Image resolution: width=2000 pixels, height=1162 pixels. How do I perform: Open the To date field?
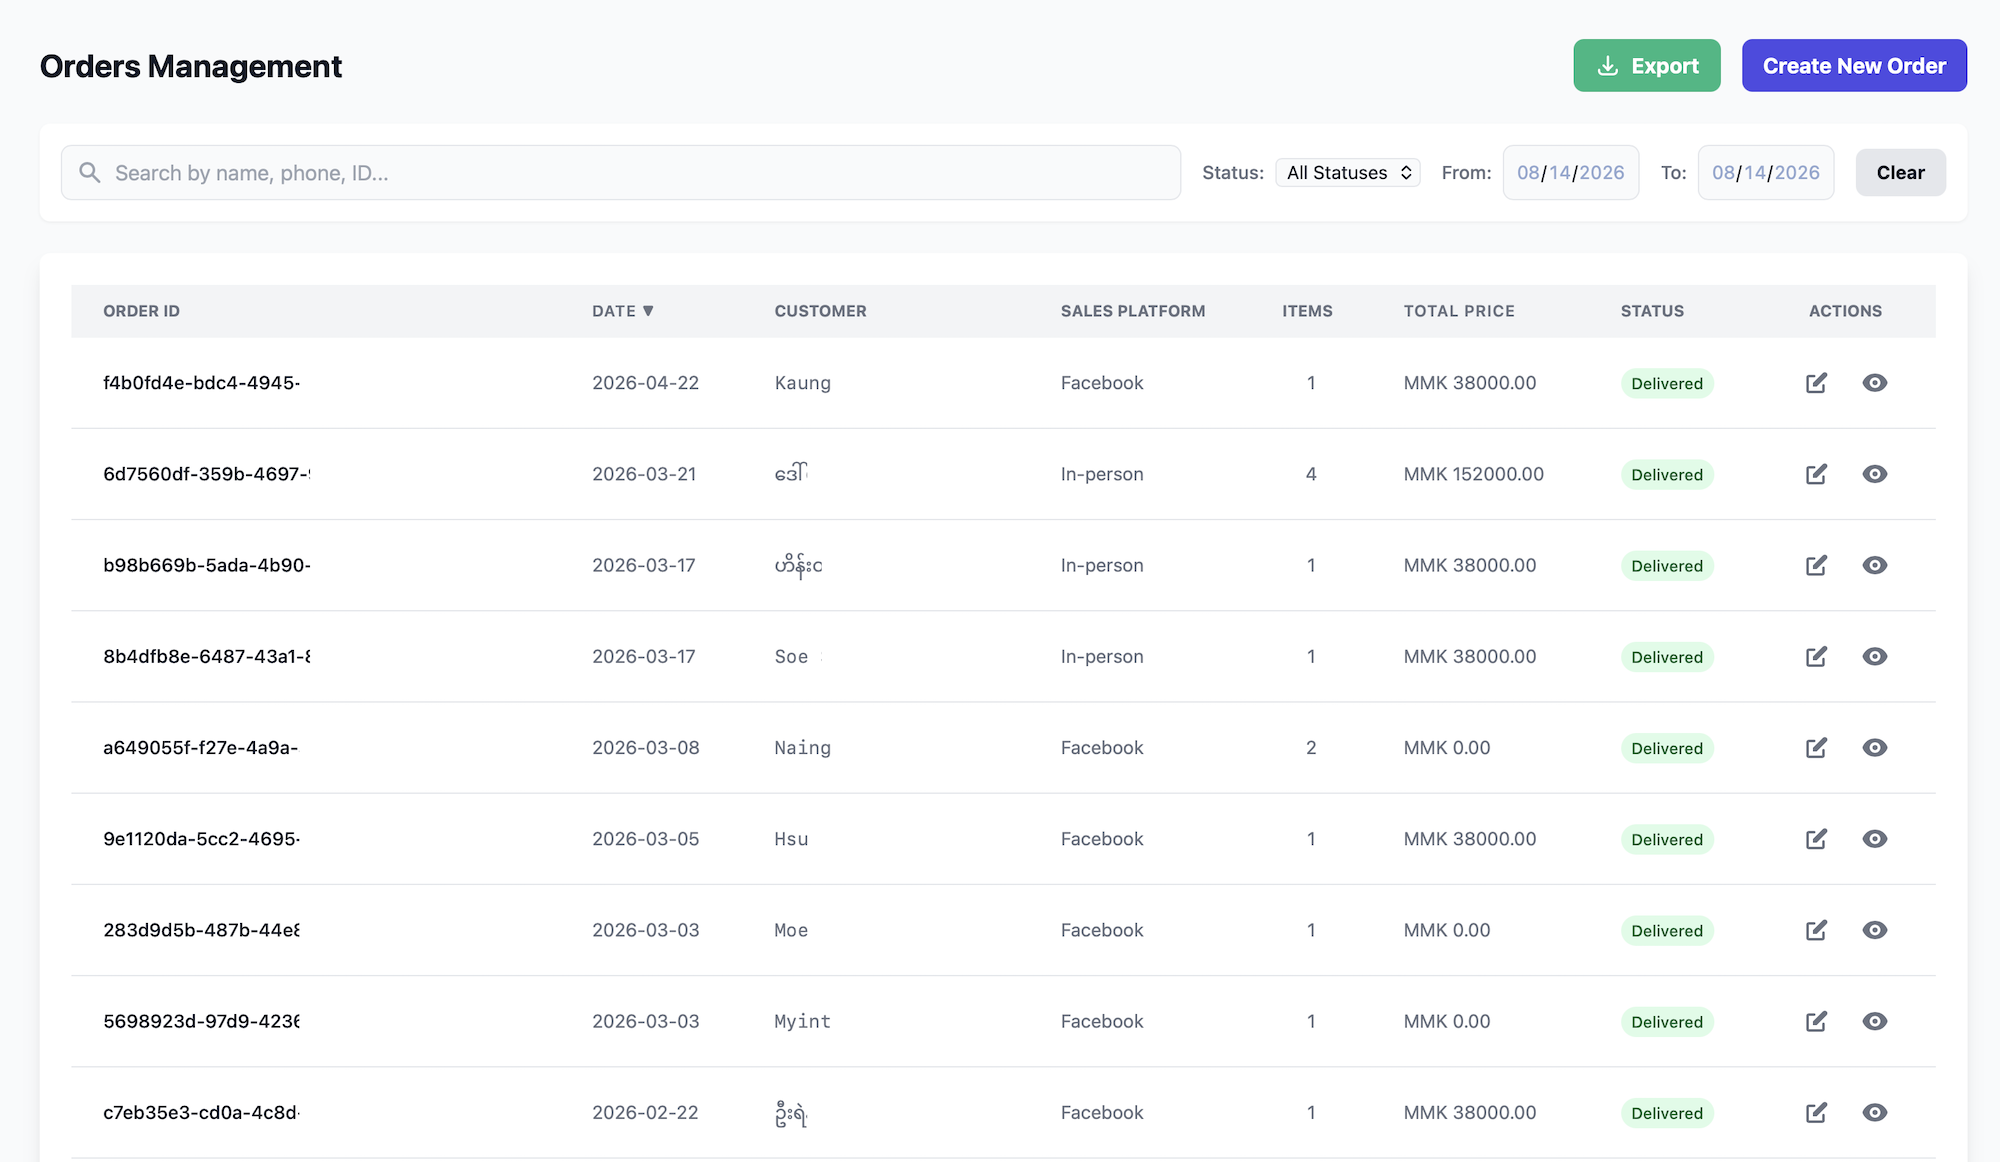pos(1765,173)
